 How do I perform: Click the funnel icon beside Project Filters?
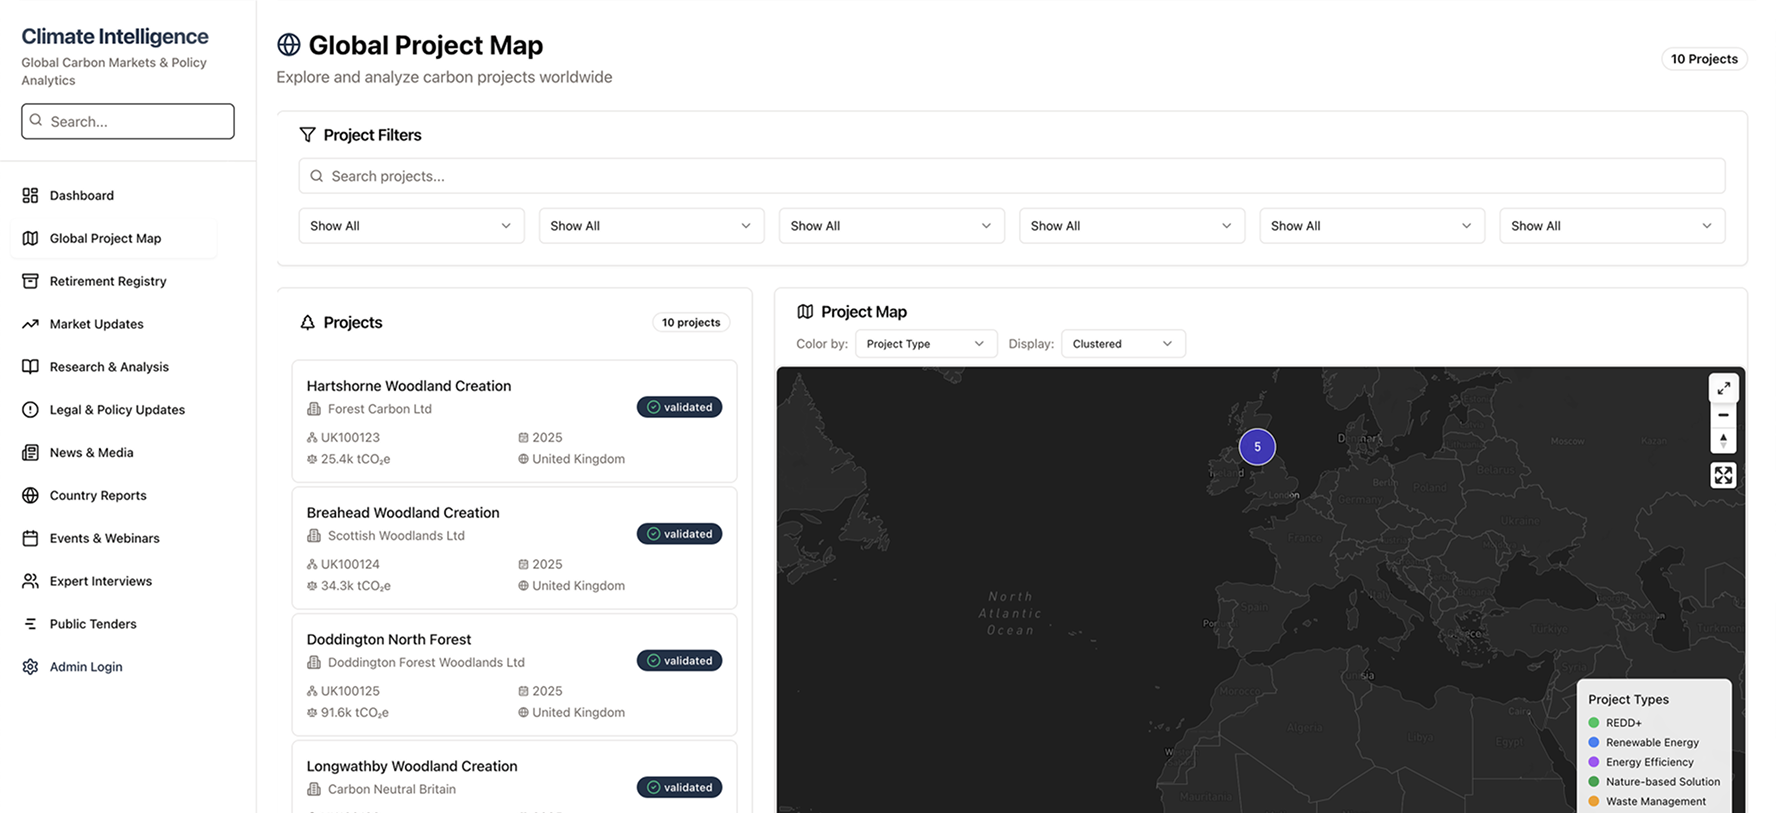coord(307,135)
